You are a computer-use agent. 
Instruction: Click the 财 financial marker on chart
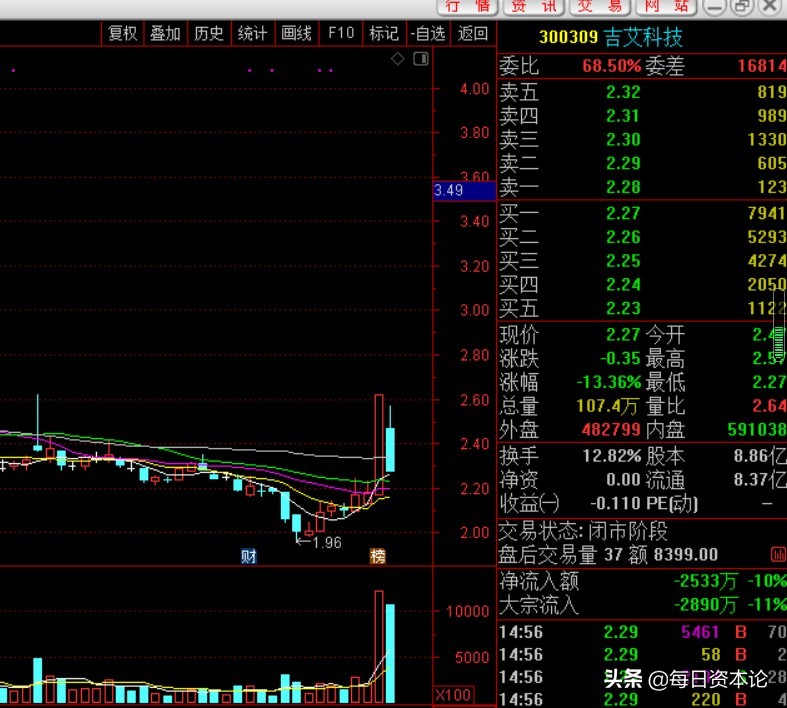(x=248, y=556)
